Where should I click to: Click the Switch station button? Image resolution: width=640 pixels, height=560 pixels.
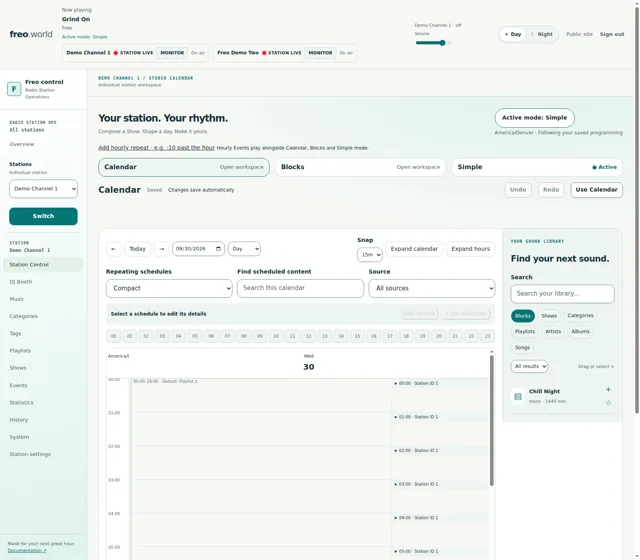click(x=43, y=216)
